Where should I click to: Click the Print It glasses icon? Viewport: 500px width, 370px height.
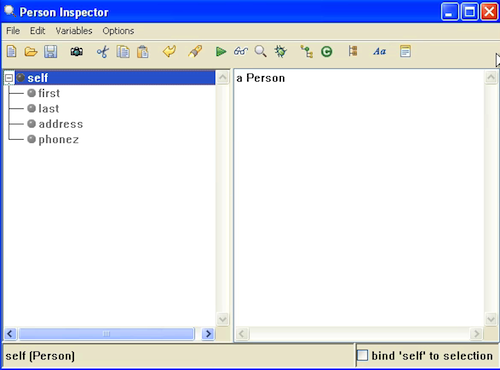[x=241, y=52]
